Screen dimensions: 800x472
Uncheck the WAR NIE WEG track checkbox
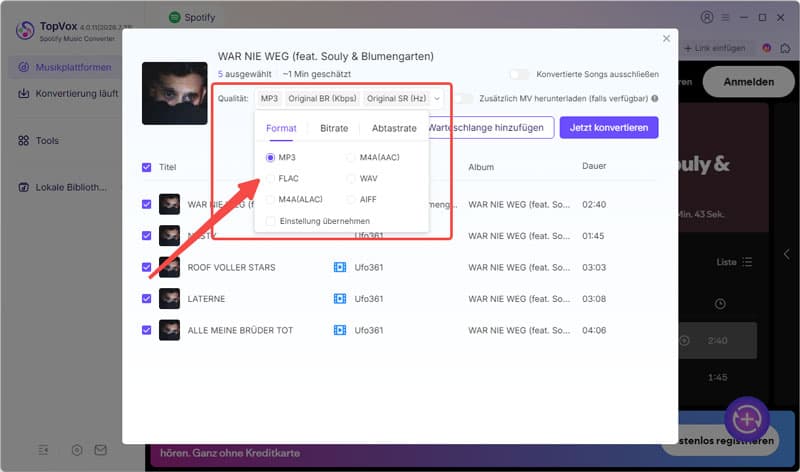tap(146, 204)
